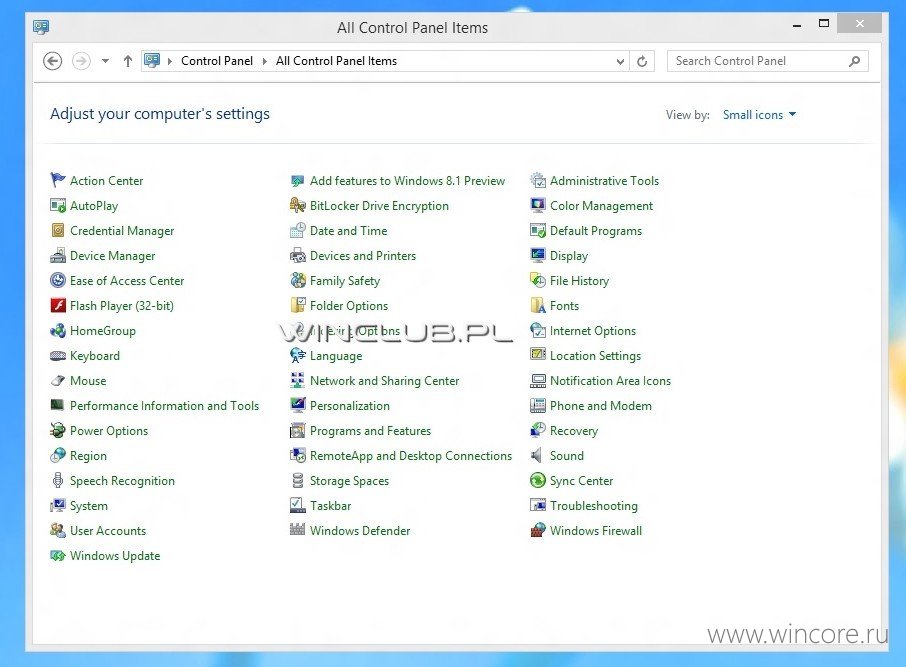Open Notification Area Icons

pos(610,380)
